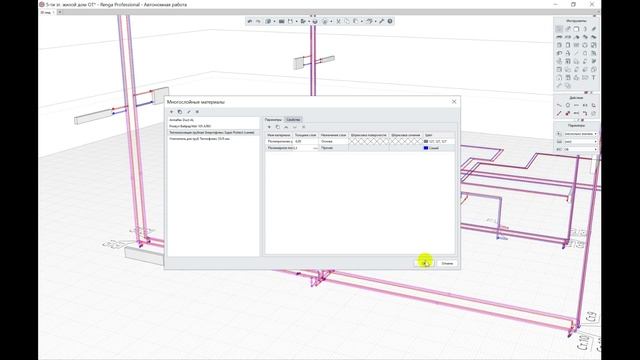
Task: Switch to the Свойства tab
Action: pos(293,120)
